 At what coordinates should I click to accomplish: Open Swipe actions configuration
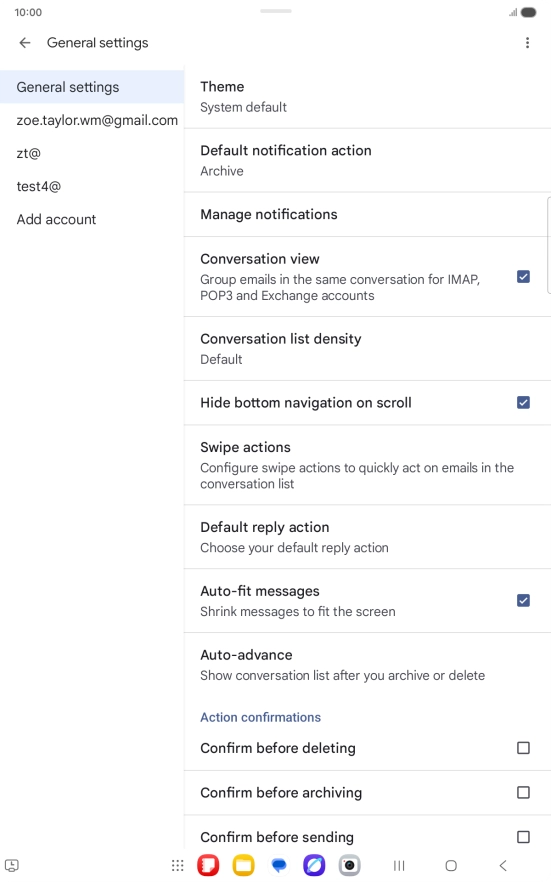tap(367, 465)
